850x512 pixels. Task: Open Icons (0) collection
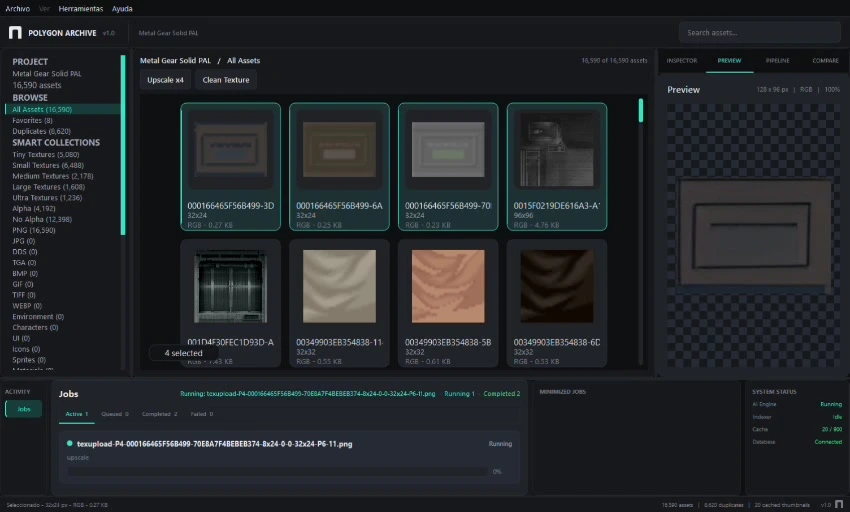click(26, 349)
